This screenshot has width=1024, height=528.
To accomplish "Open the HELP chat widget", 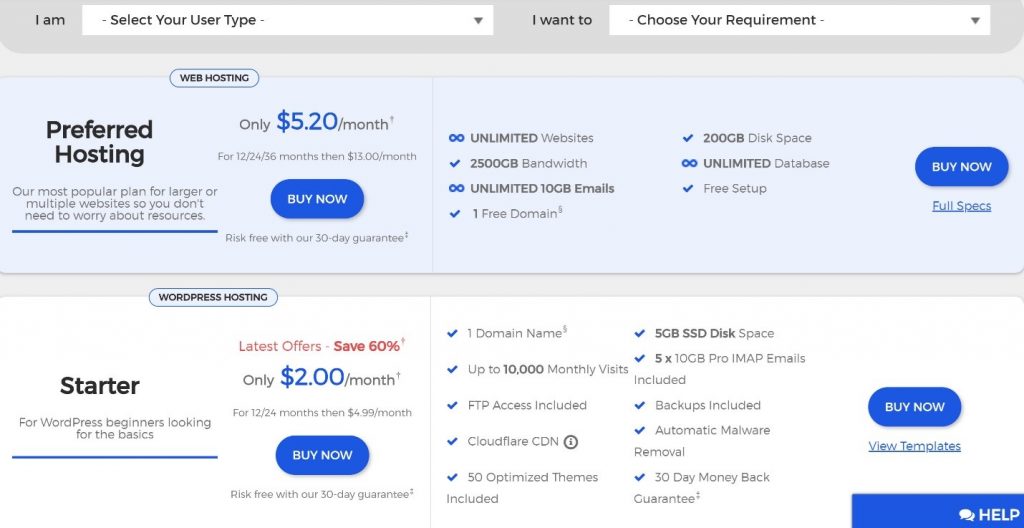I will click(x=938, y=512).
